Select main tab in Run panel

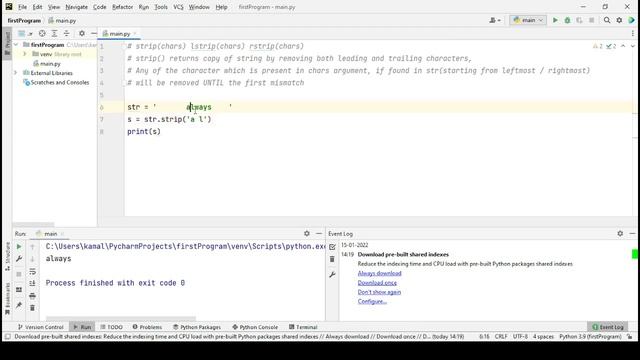click(x=50, y=234)
